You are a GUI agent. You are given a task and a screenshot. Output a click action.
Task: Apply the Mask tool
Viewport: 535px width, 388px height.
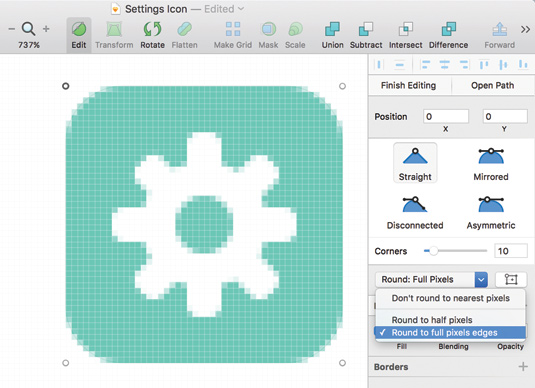pos(268,35)
